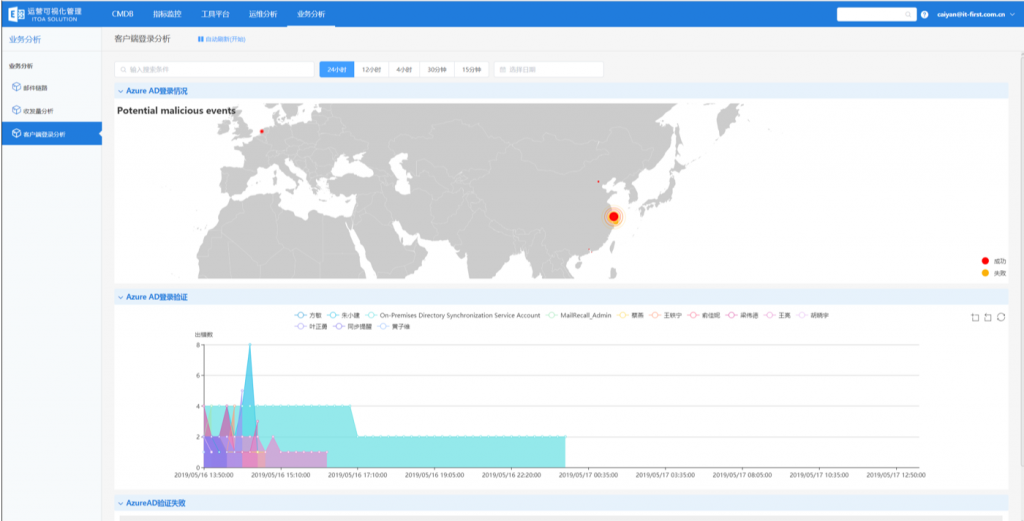Click the 选择日期 date picker field

(548, 69)
